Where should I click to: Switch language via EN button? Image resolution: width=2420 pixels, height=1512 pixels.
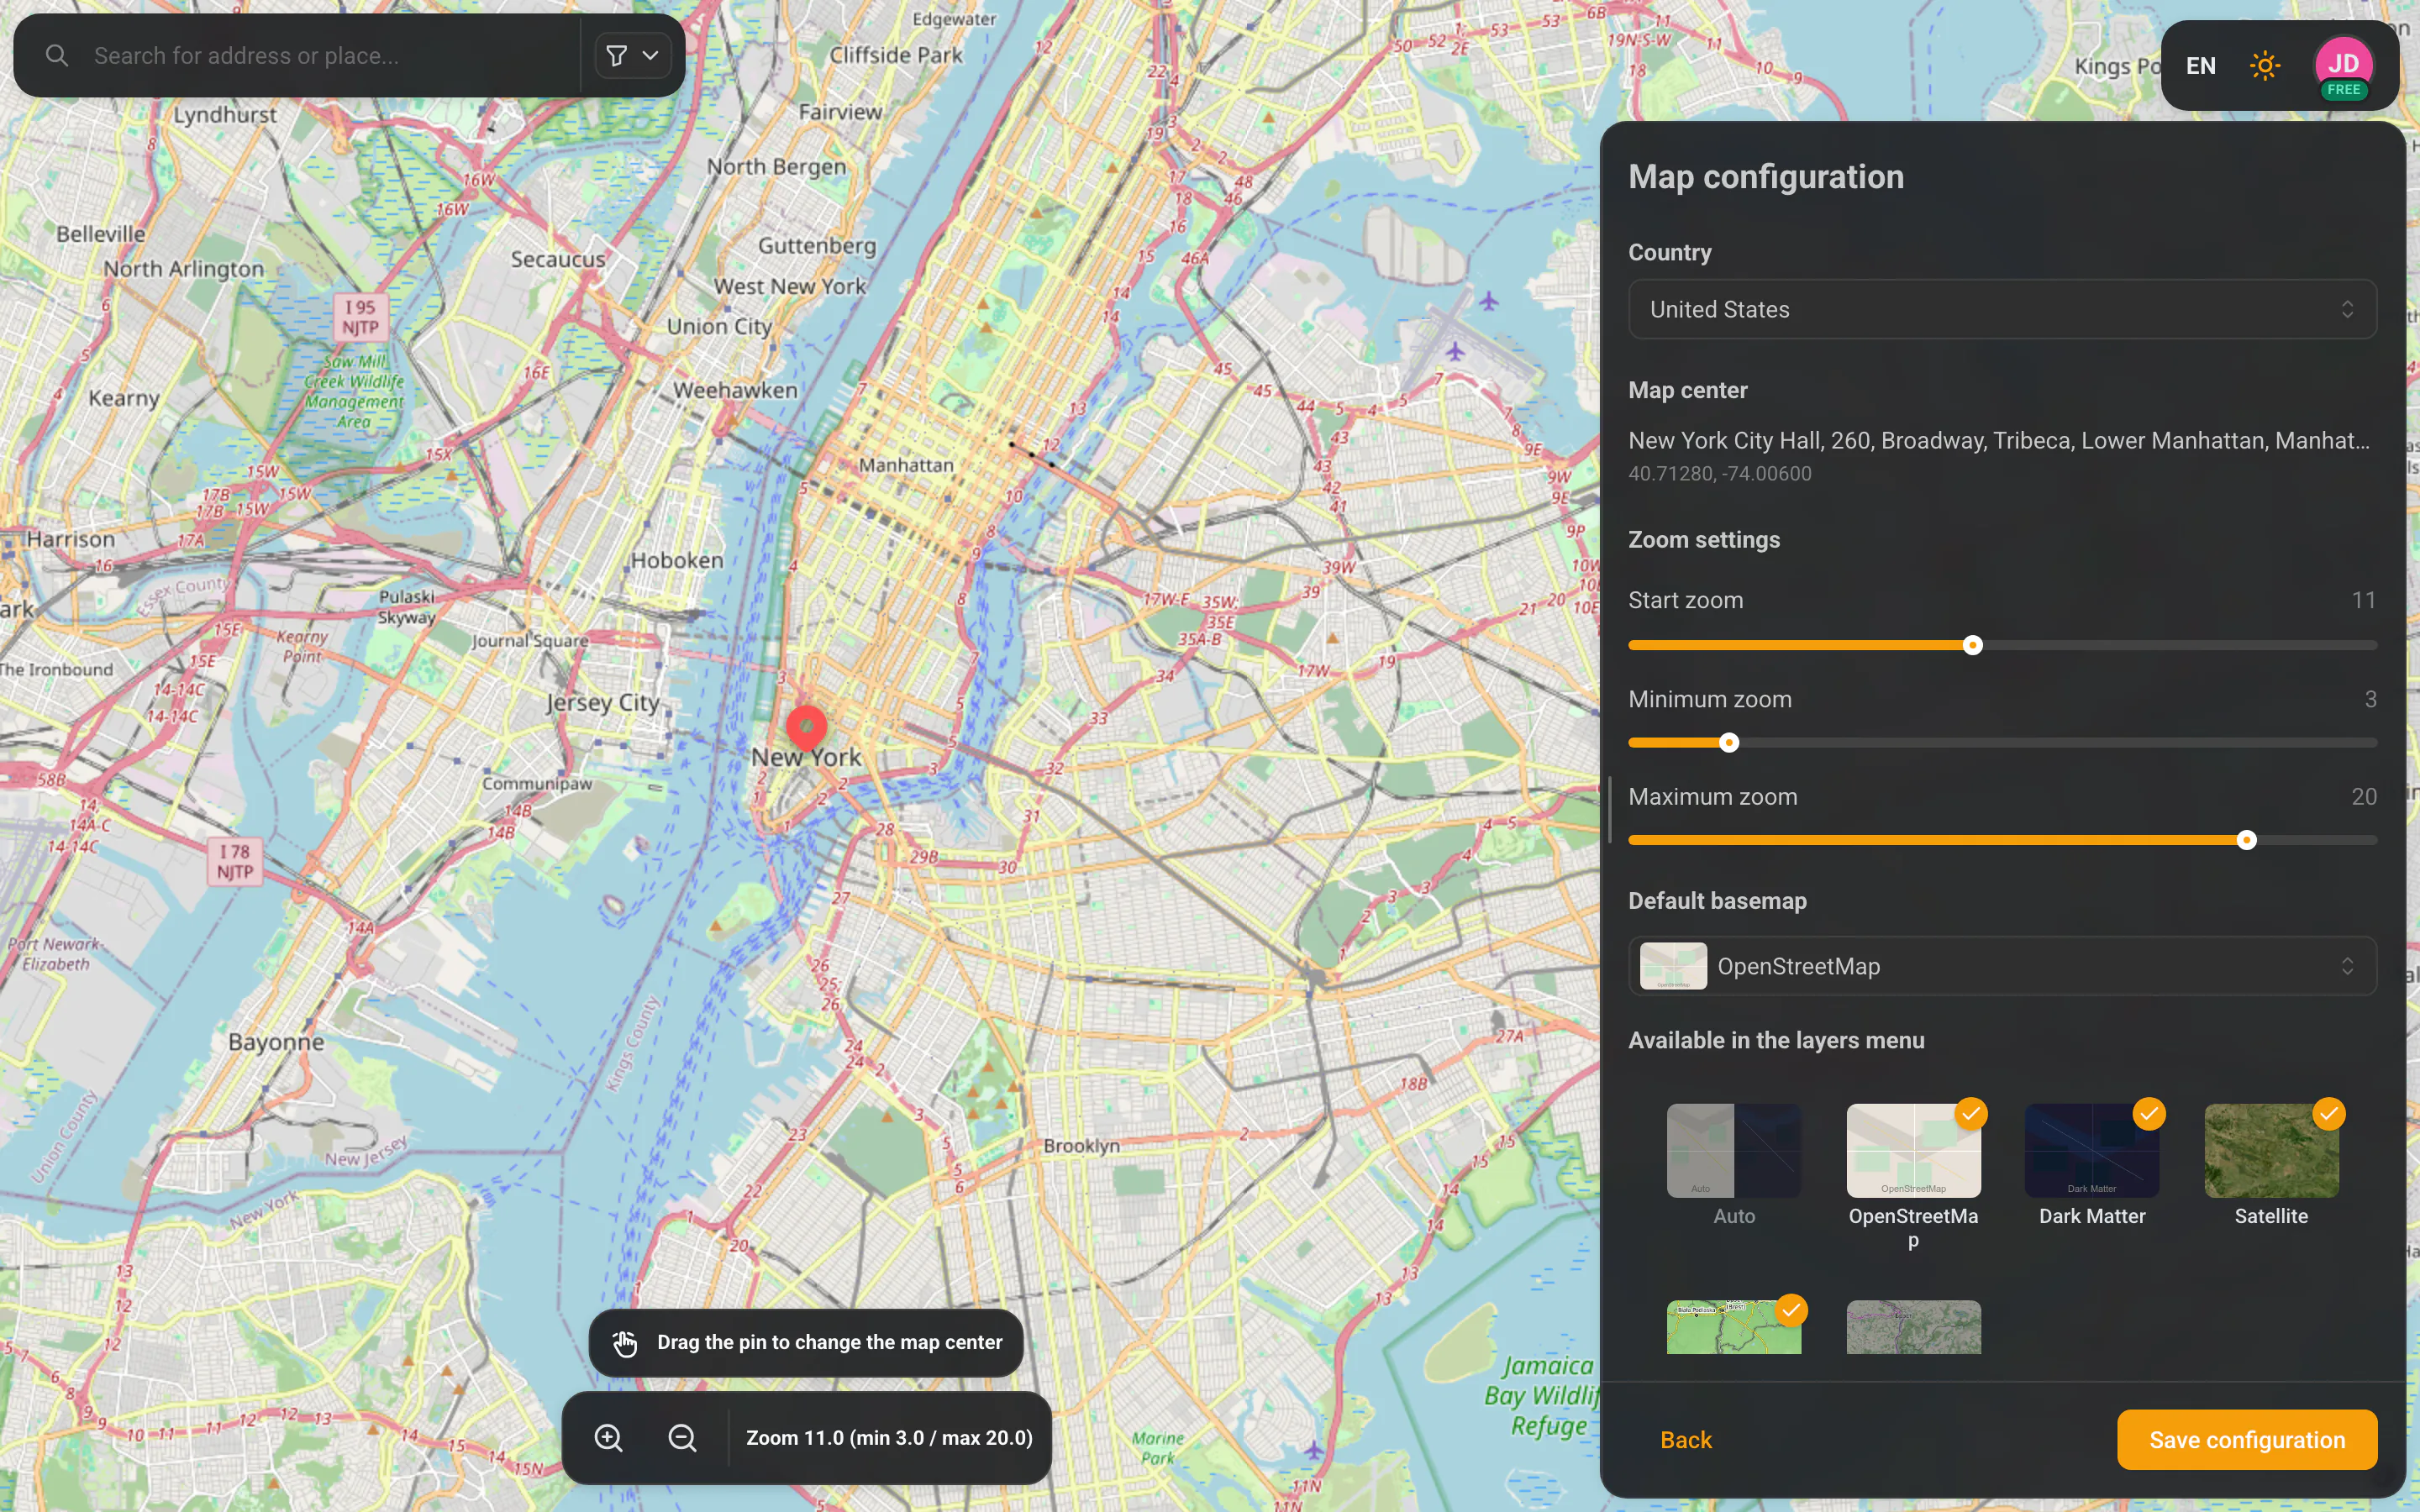[x=2200, y=66]
